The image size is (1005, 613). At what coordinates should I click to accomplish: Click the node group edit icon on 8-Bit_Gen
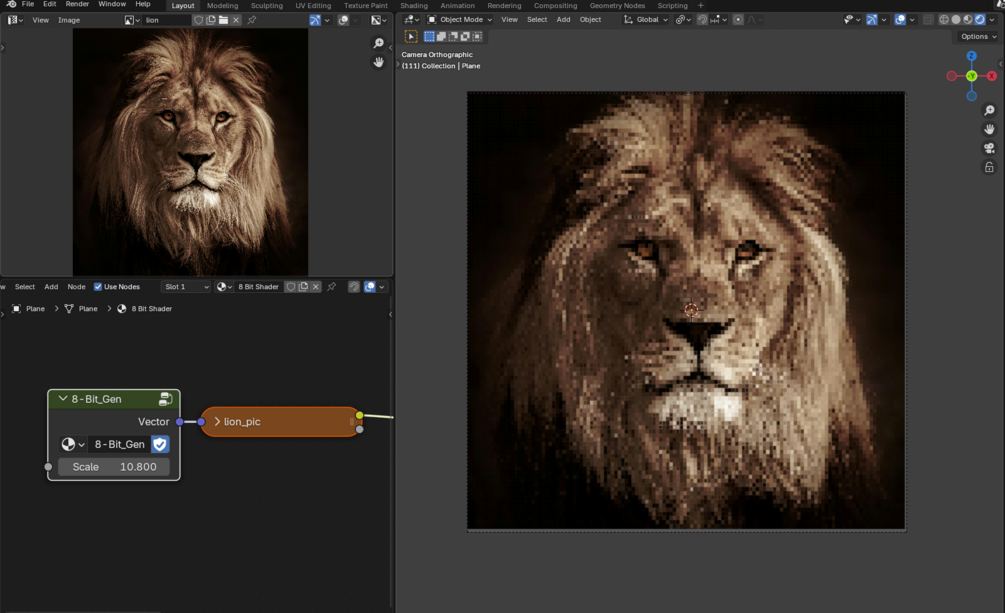166,399
